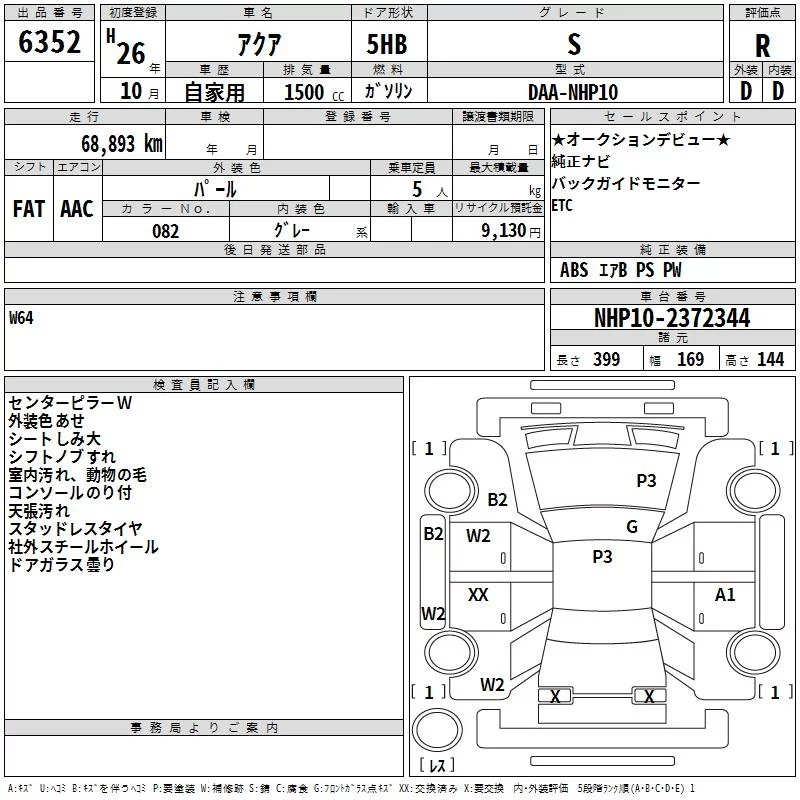Select inspector note 社外スチールホイール
Image resolution: width=800 pixels, height=800 pixels.
pyautogui.click(x=83, y=546)
